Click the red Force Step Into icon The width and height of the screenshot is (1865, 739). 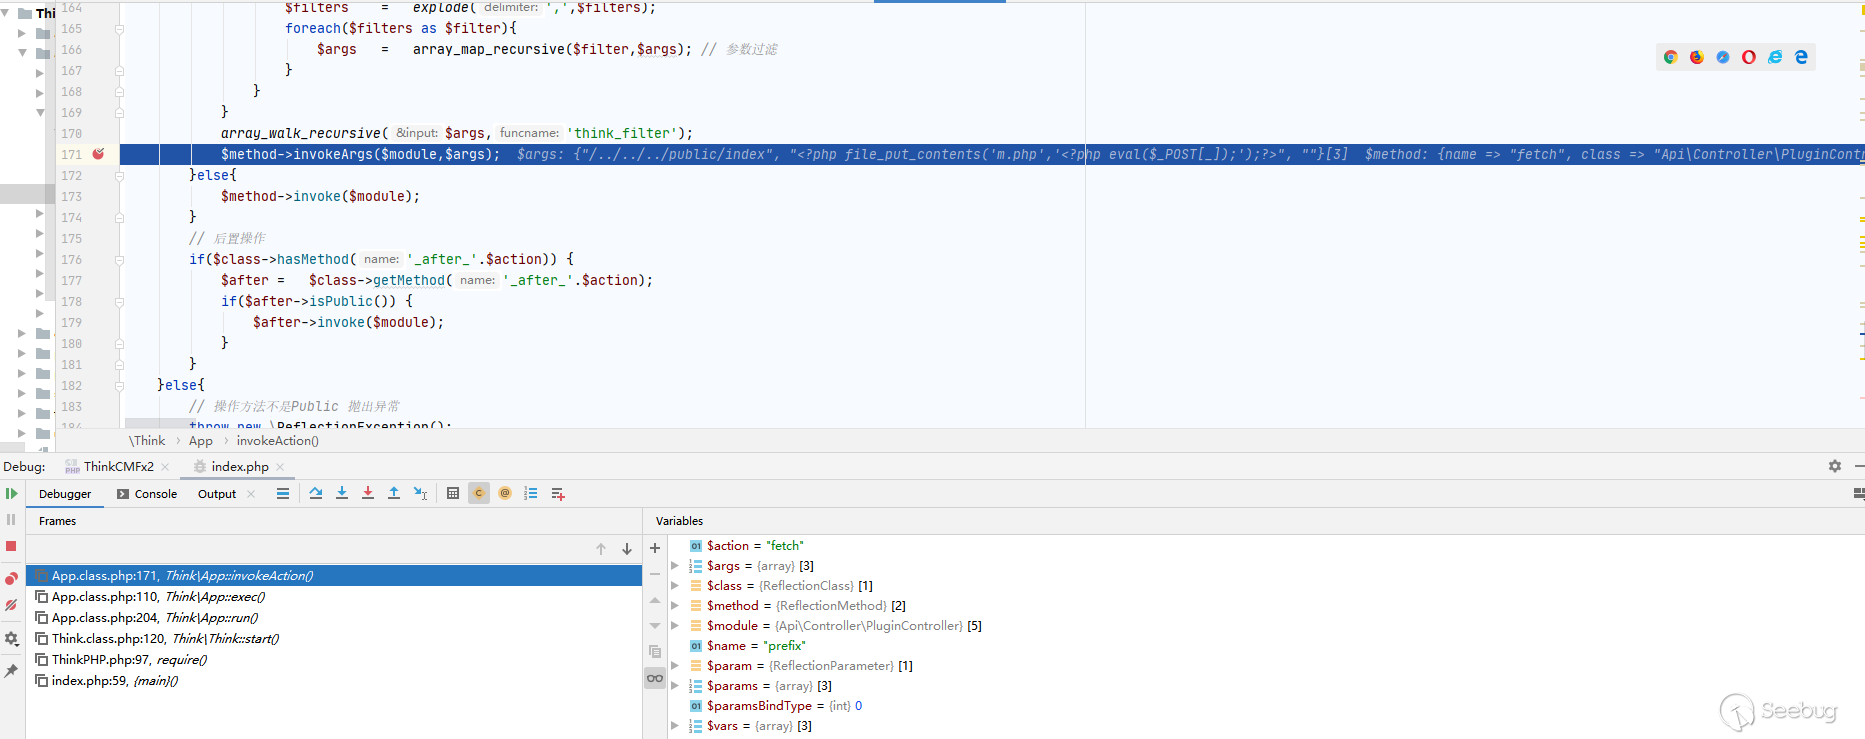[x=368, y=493]
